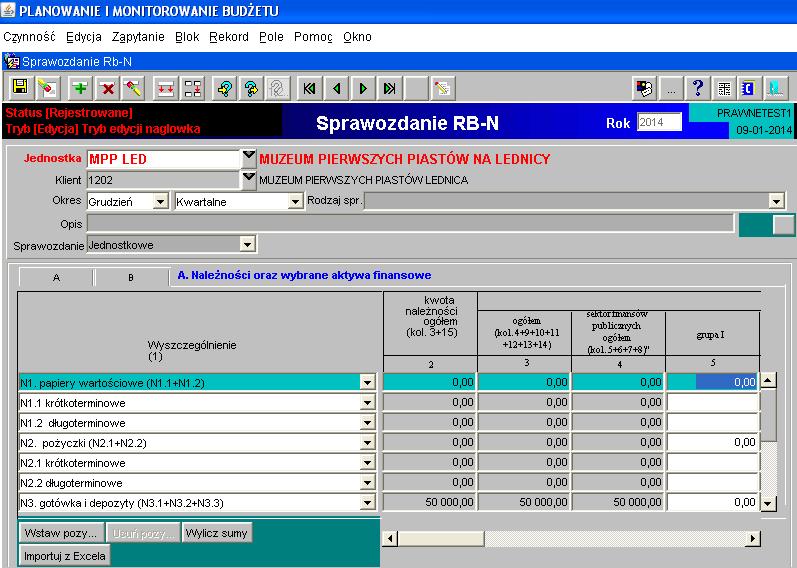This screenshot has width=797, height=568.
Task: Click the Wstaw pozy... button
Action: tap(62, 533)
